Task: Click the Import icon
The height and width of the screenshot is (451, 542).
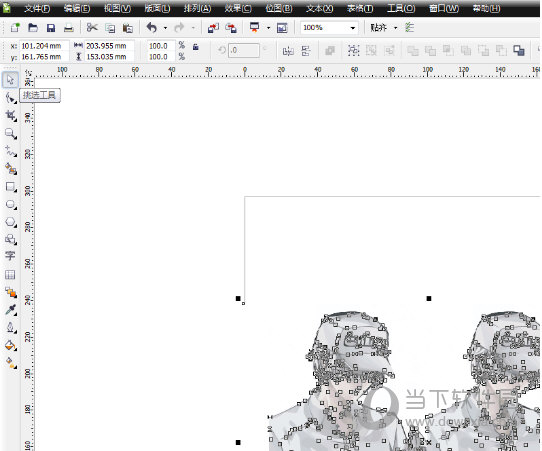Action: point(213,28)
